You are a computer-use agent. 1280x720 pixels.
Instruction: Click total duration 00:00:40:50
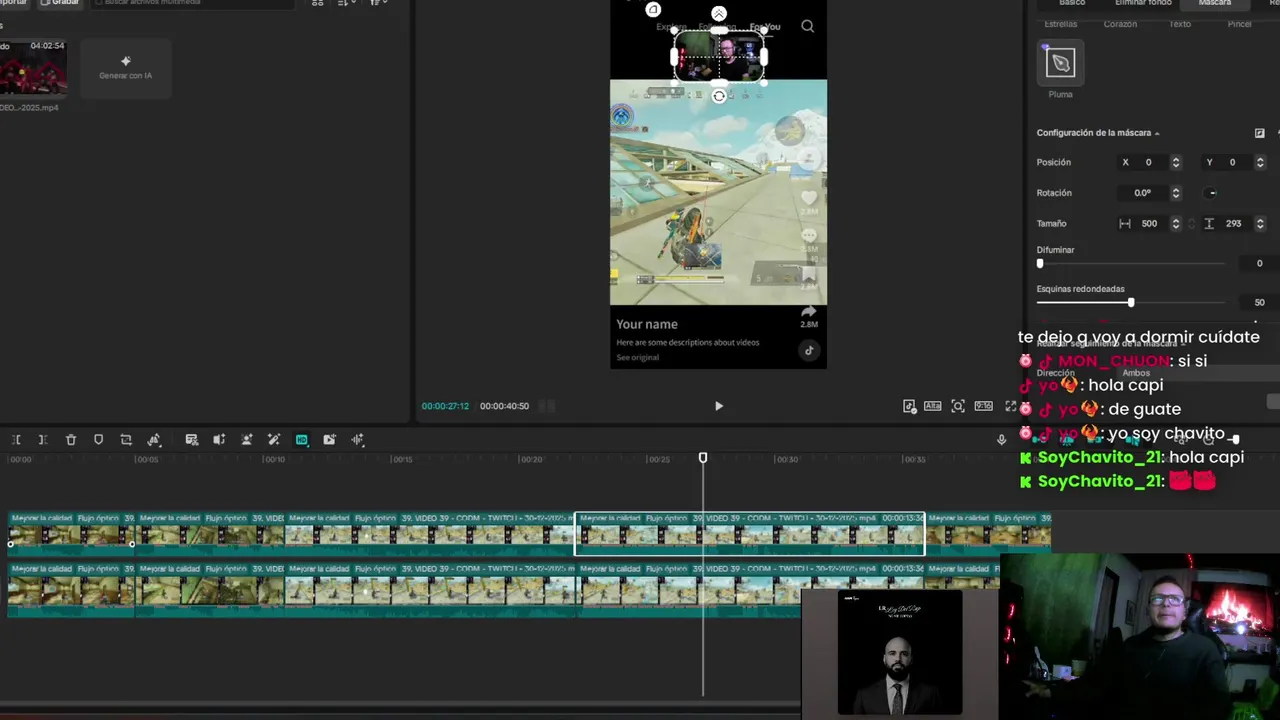pos(504,406)
